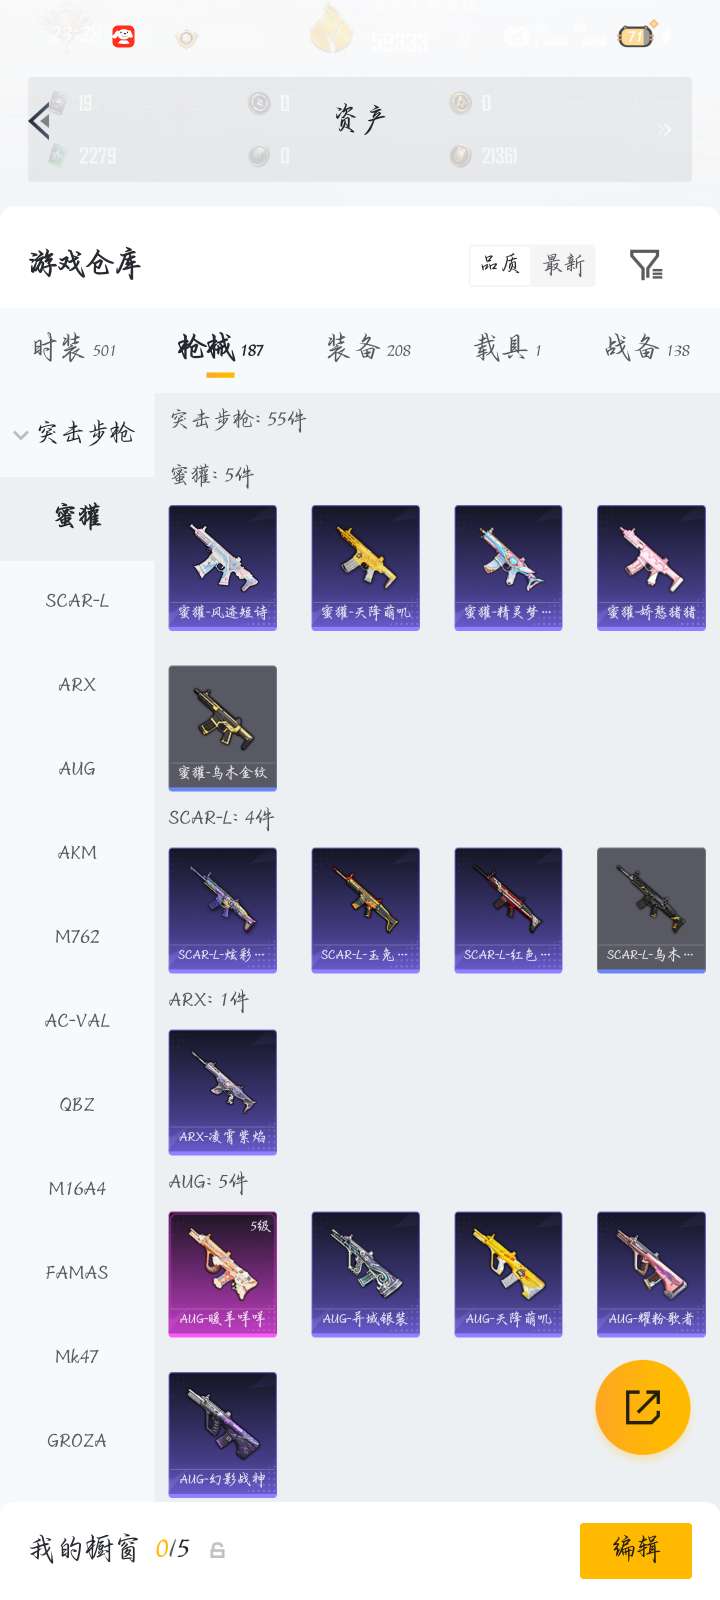720x1600 pixels.
Task: Open the red panda app icon
Action: click(x=123, y=37)
